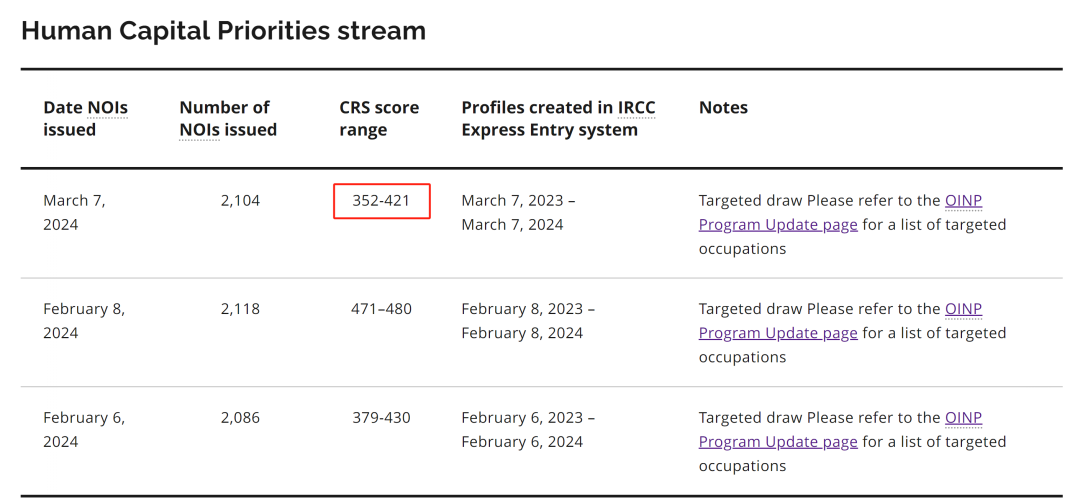Select the 471–480 CRS score cell

click(381, 309)
